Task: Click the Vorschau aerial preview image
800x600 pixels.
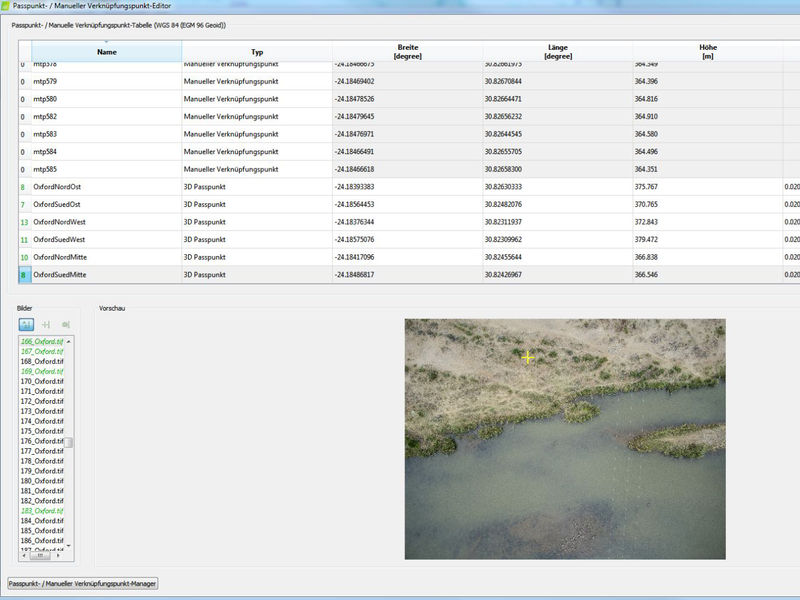Action: [x=565, y=439]
